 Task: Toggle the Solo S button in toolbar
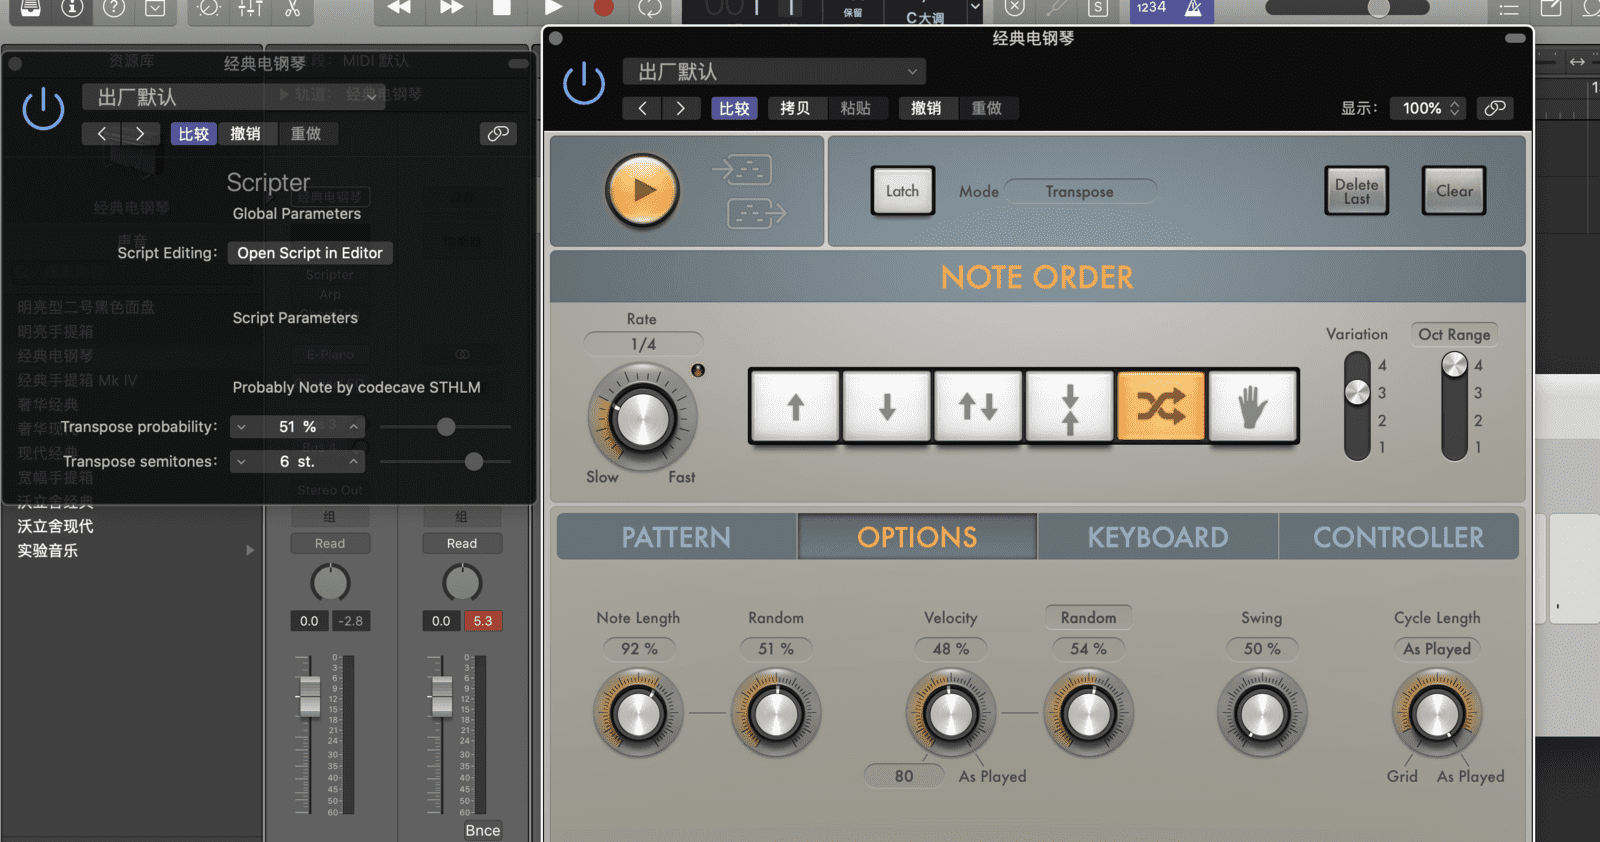pos(1098,8)
